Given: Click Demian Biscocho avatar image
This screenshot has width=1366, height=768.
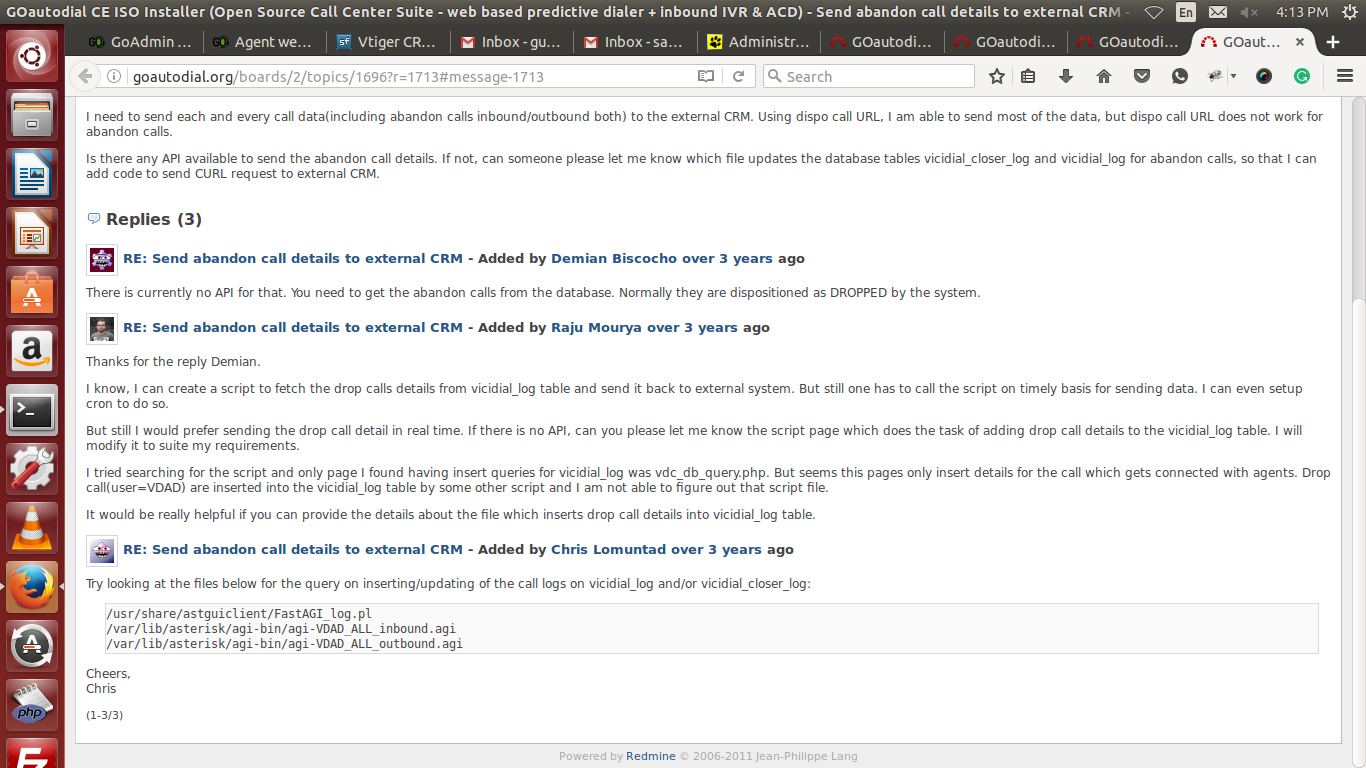Looking at the screenshot, I should [102, 260].
